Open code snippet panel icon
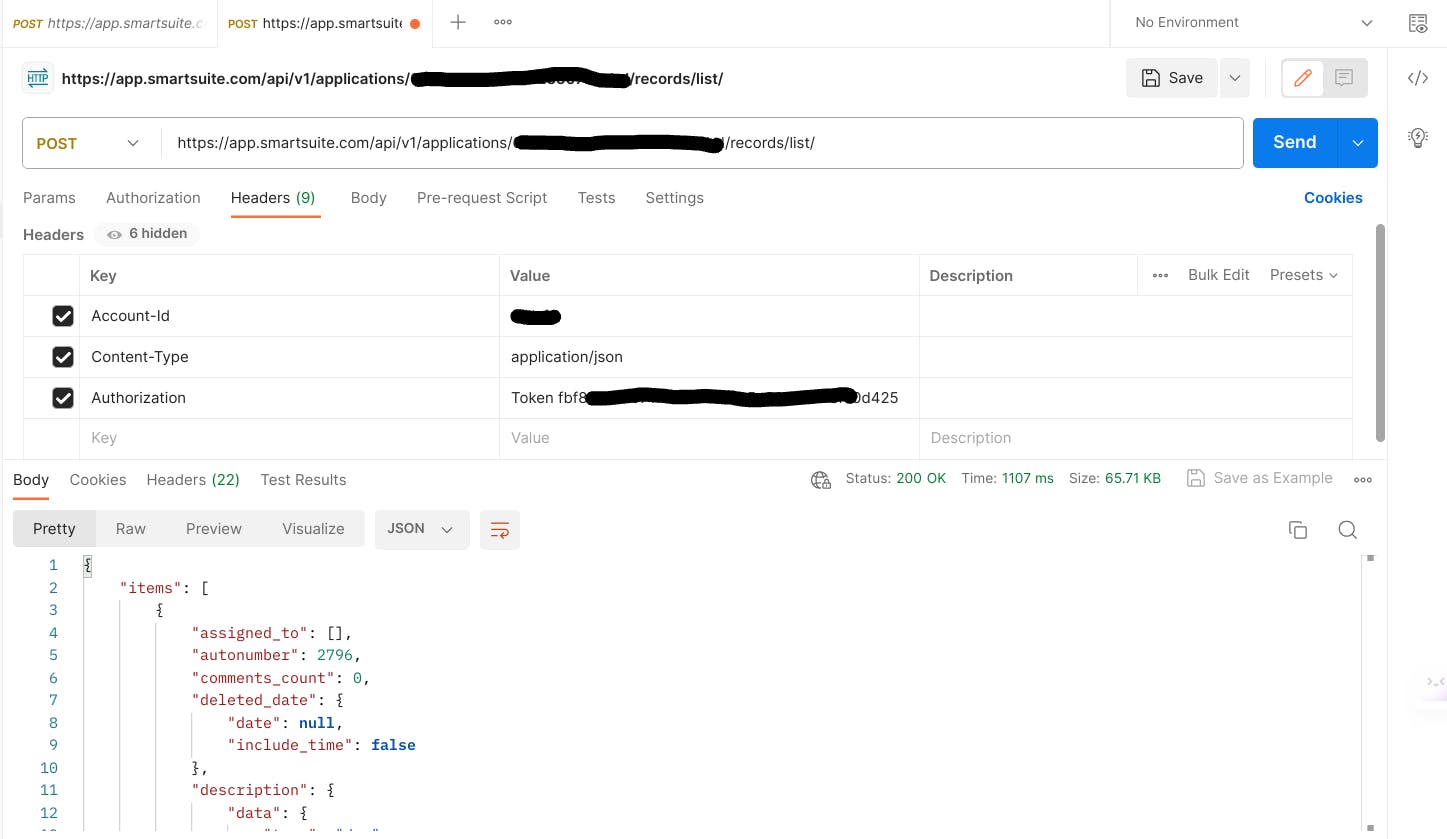1447x839 pixels. [x=1418, y=79]
